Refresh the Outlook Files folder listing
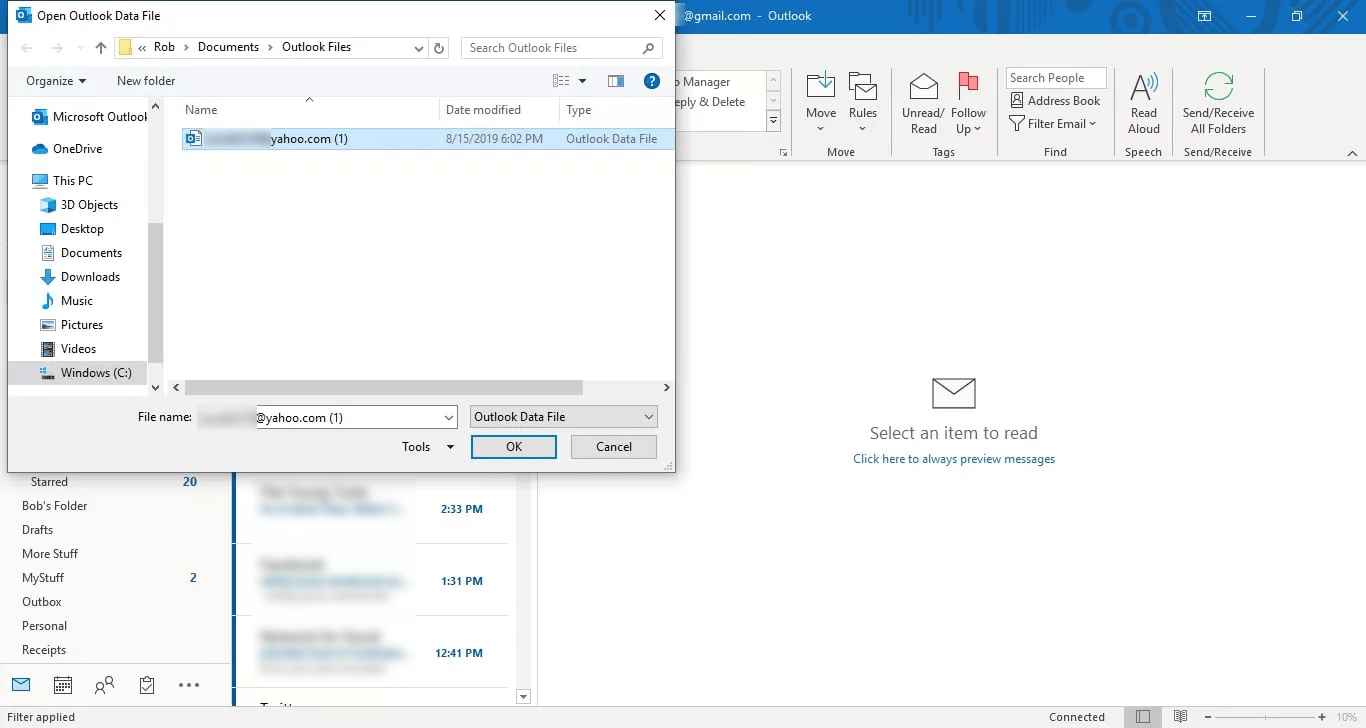The height and width of the screenshot is (728, 1366). click(x=440, y=48)
